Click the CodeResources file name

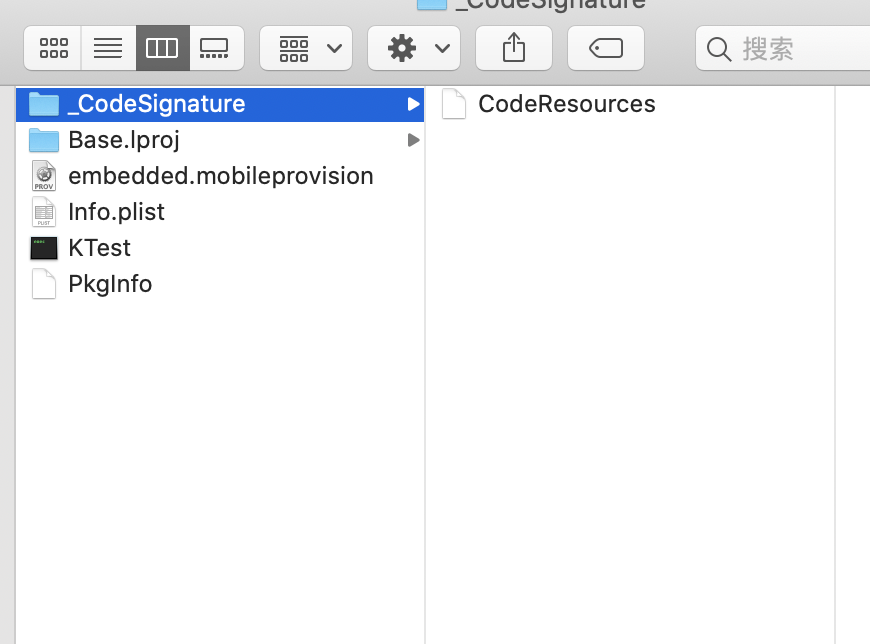point(567,104)
